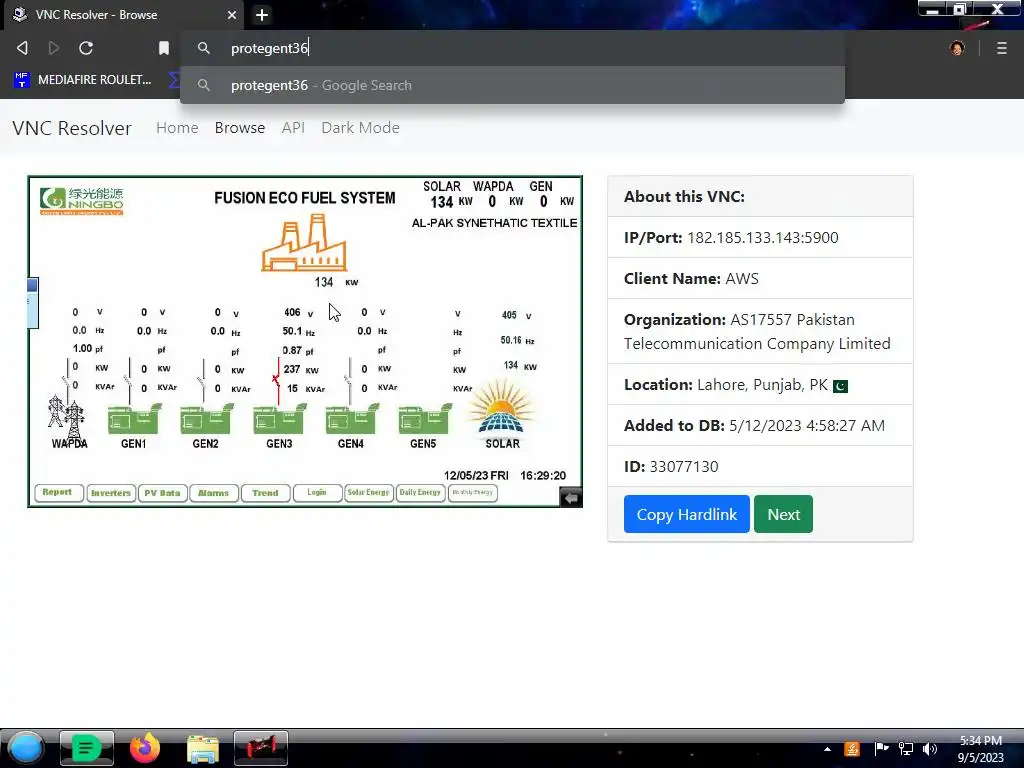Click the orange factory icon
The height and width of the screenshot is (768, 1024).
pyautogui.click(x=304, y=243)
